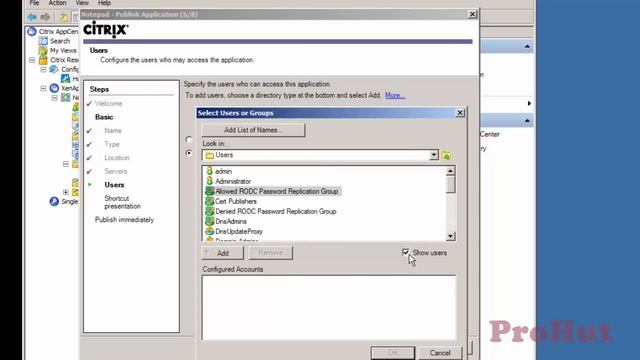
Task: Select the Users wizard step
Action: [x=114, y=185]
